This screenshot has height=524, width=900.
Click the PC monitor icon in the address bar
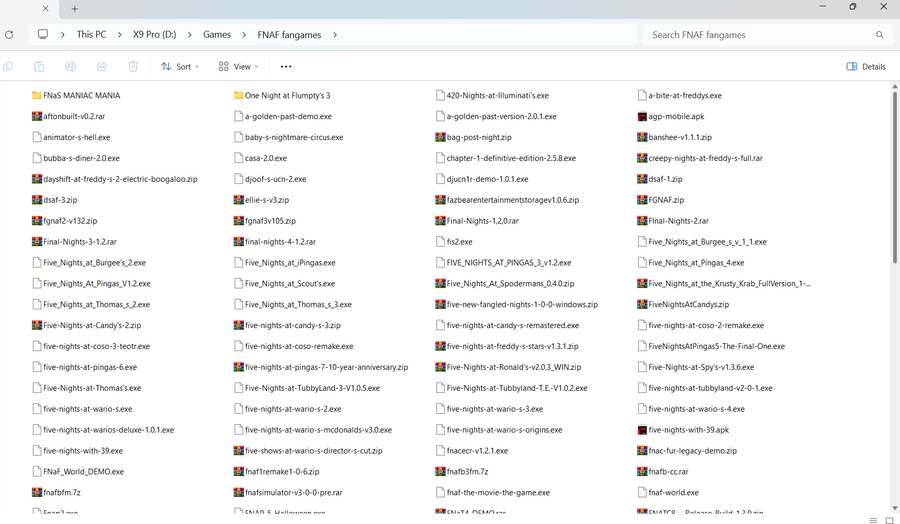tap(43, 34)
